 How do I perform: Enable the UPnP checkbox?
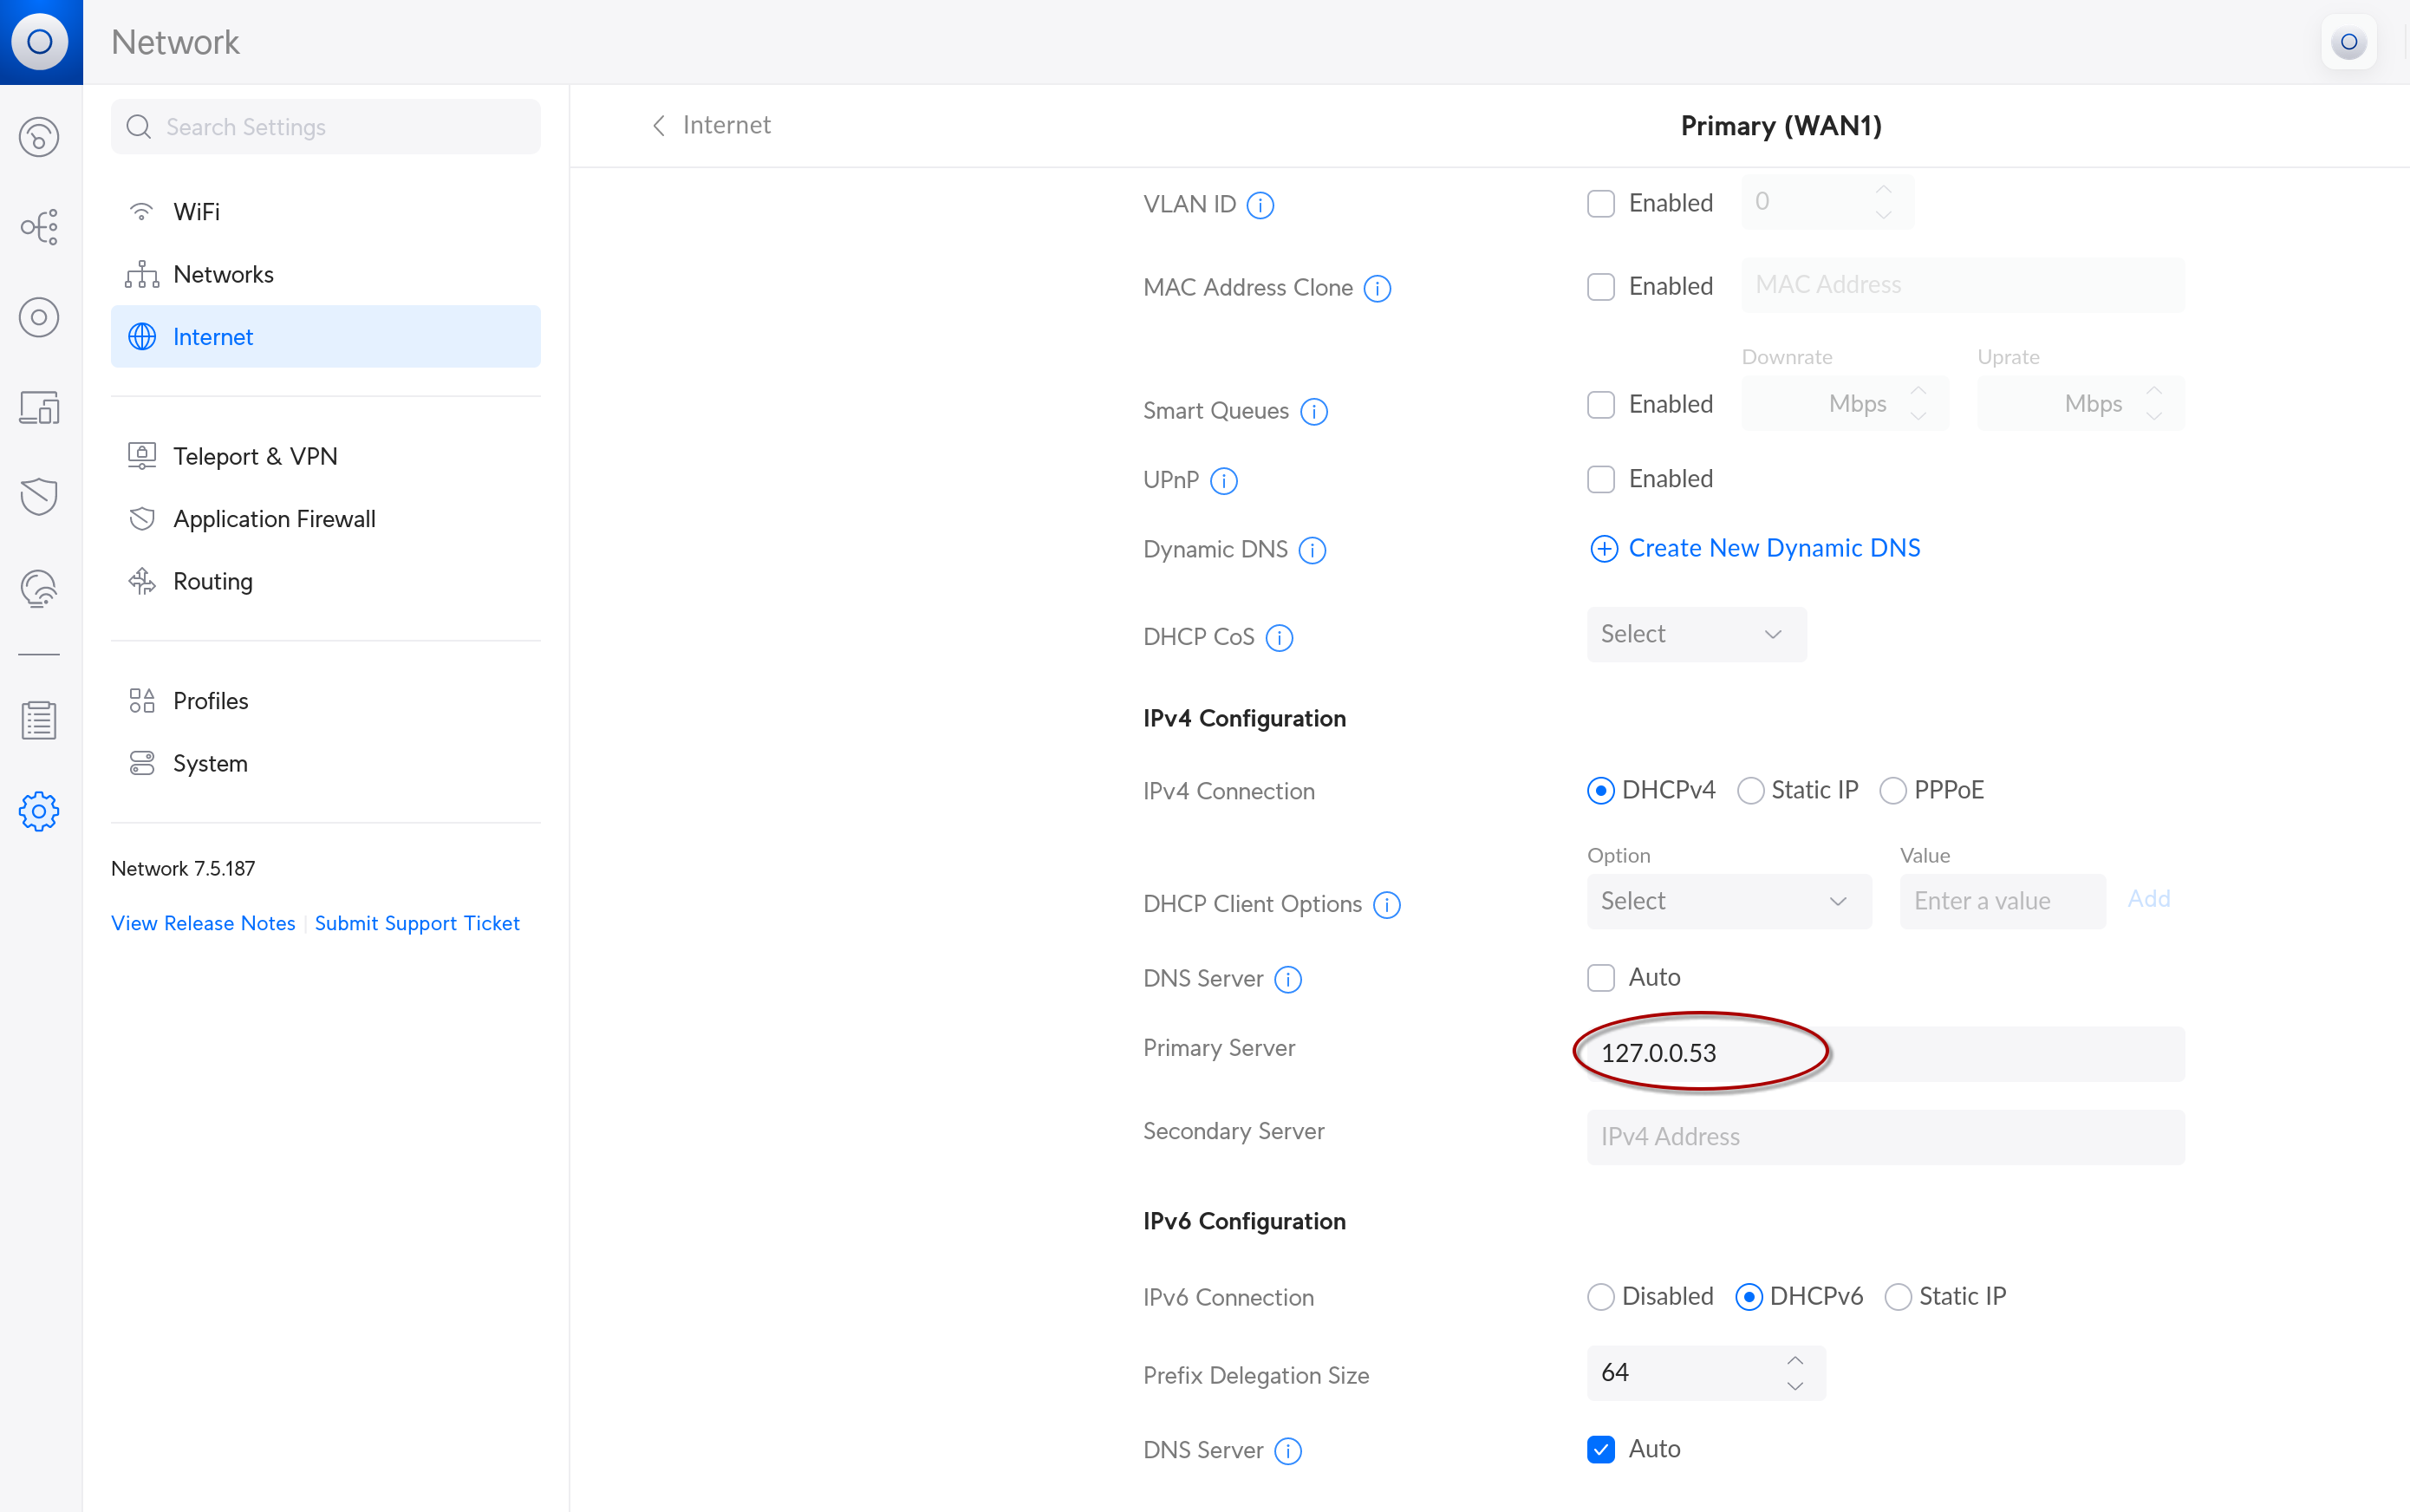pyautogui.click(x=1600, y=479)
